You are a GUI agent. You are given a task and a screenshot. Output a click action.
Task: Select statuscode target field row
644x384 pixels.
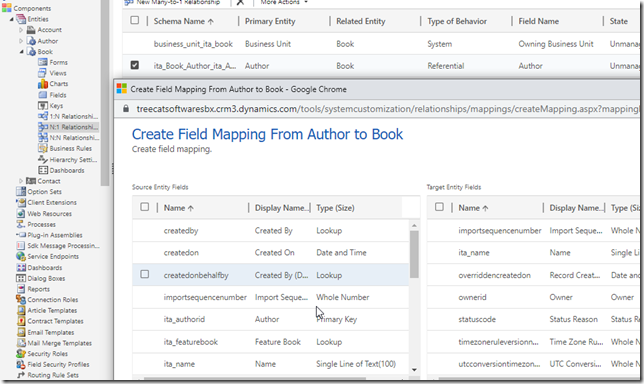tap(534, 319)
